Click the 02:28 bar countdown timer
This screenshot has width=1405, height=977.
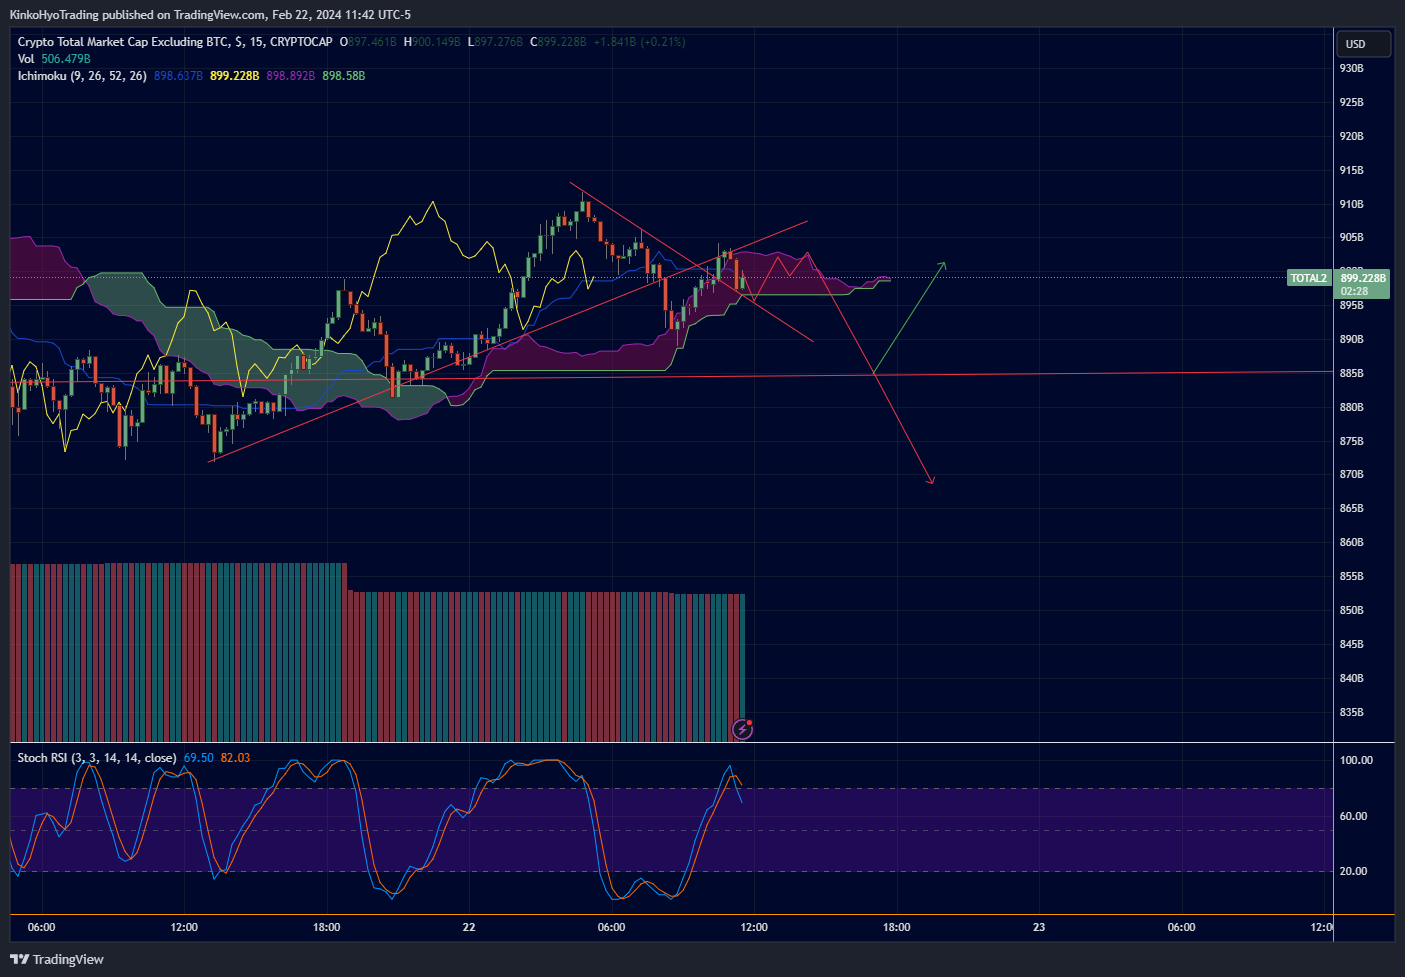coord(1354,291)
